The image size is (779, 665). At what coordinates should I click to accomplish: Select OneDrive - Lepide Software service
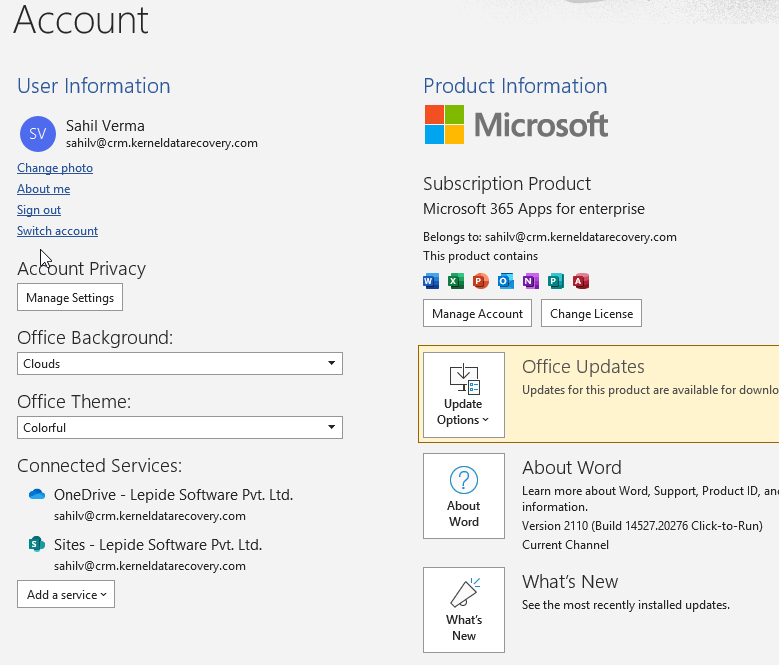pyautogui.click(x=173, y=495)
